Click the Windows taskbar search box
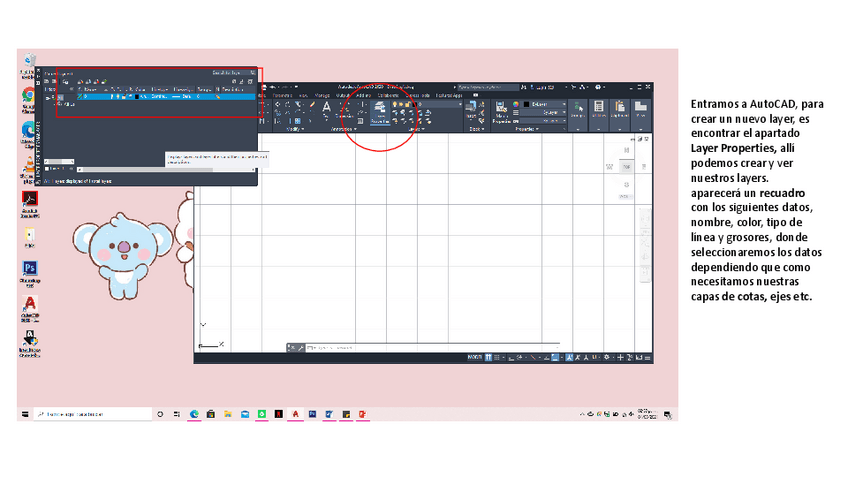Image resolution: width=848 pixels, height=477 pixels. (x=93, y=414)
